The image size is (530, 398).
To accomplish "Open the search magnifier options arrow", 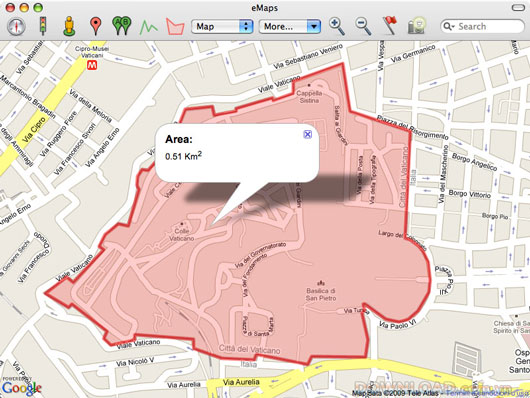I will pos(449,26).
